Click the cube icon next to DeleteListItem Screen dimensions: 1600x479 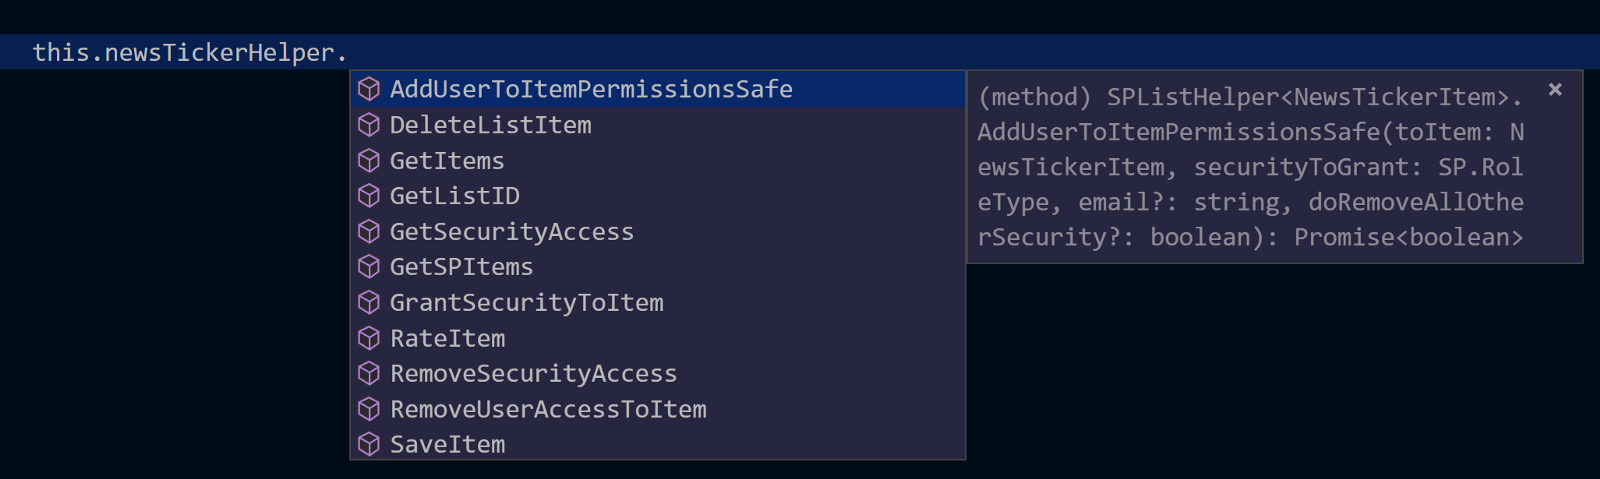369,125
